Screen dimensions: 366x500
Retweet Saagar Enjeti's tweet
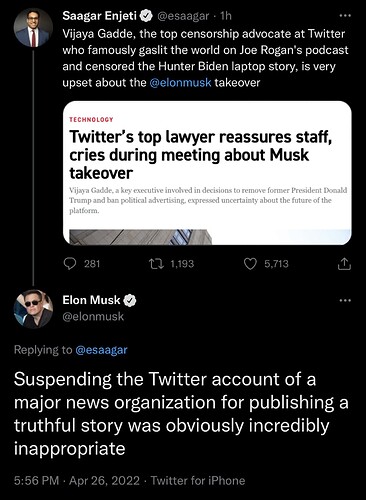(156, 264)
